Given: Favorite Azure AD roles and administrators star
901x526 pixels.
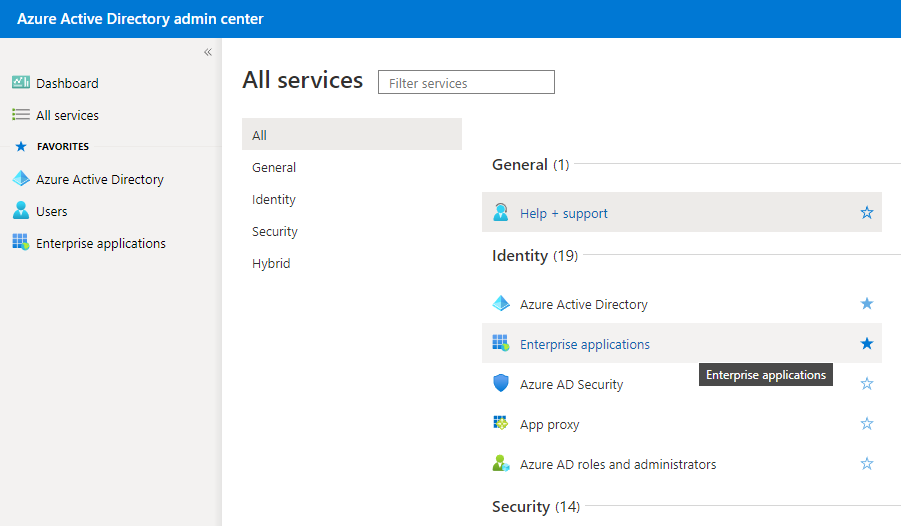Looking at the screenshot, I should pyautogui.click(x=867, y=463).
